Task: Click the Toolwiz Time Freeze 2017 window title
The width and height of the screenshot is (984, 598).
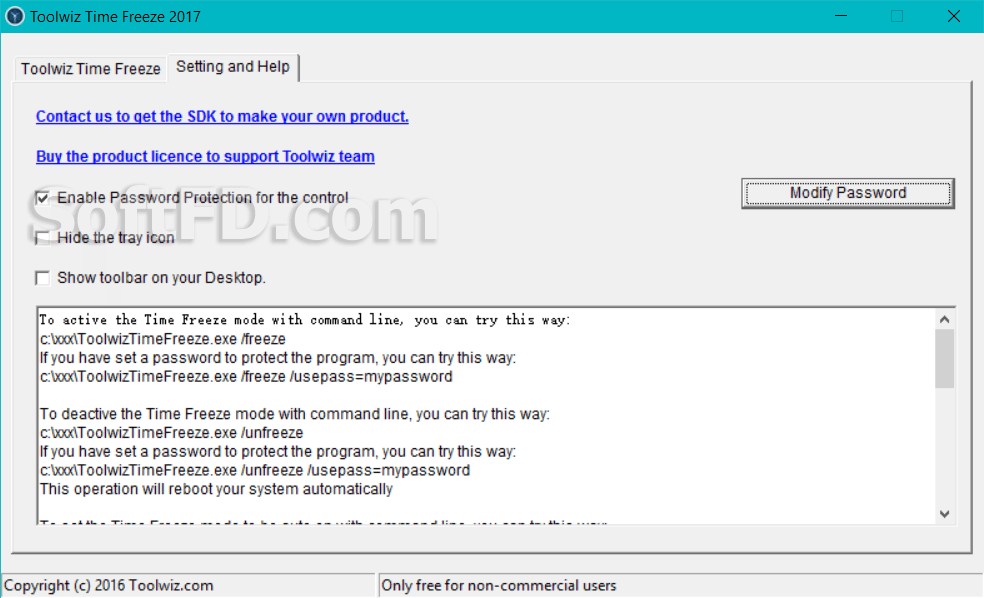Action: click(115, 17)
